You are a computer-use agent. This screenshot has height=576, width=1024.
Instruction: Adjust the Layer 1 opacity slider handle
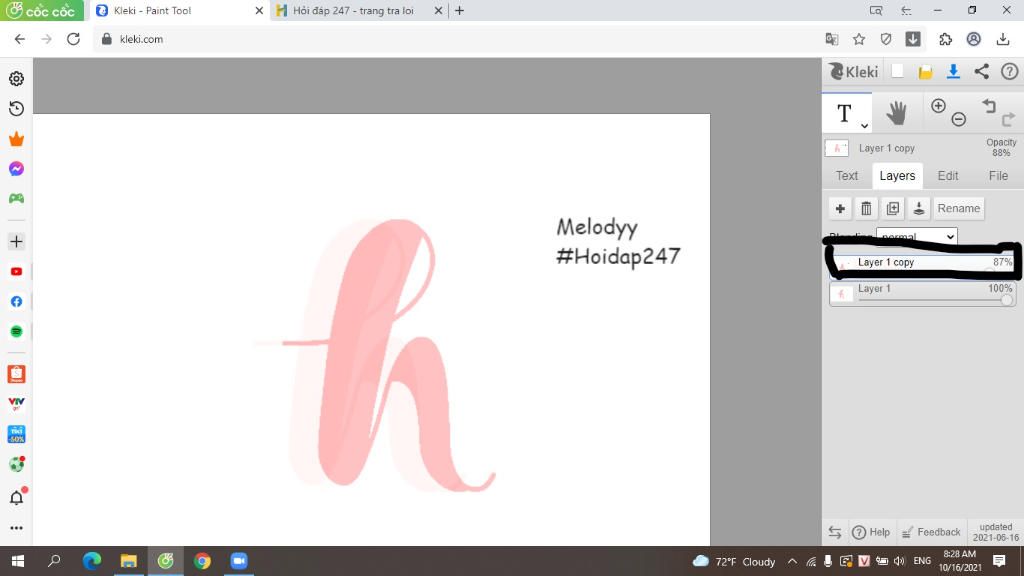1006,300
